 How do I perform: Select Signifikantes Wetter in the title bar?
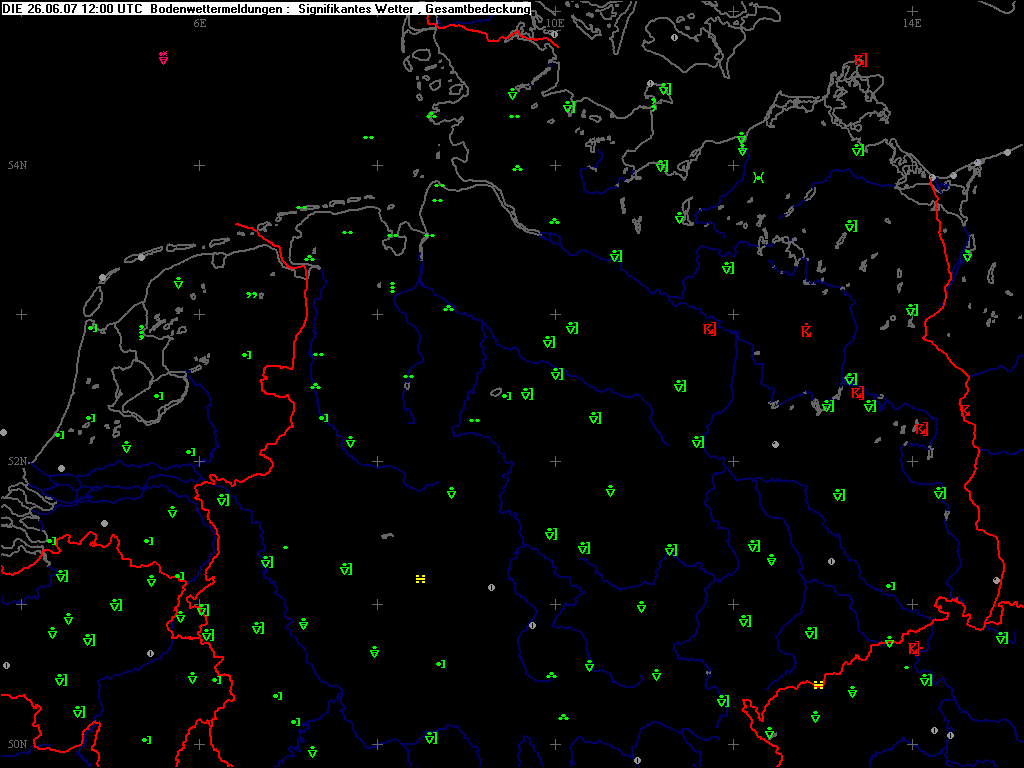point(358,8)
